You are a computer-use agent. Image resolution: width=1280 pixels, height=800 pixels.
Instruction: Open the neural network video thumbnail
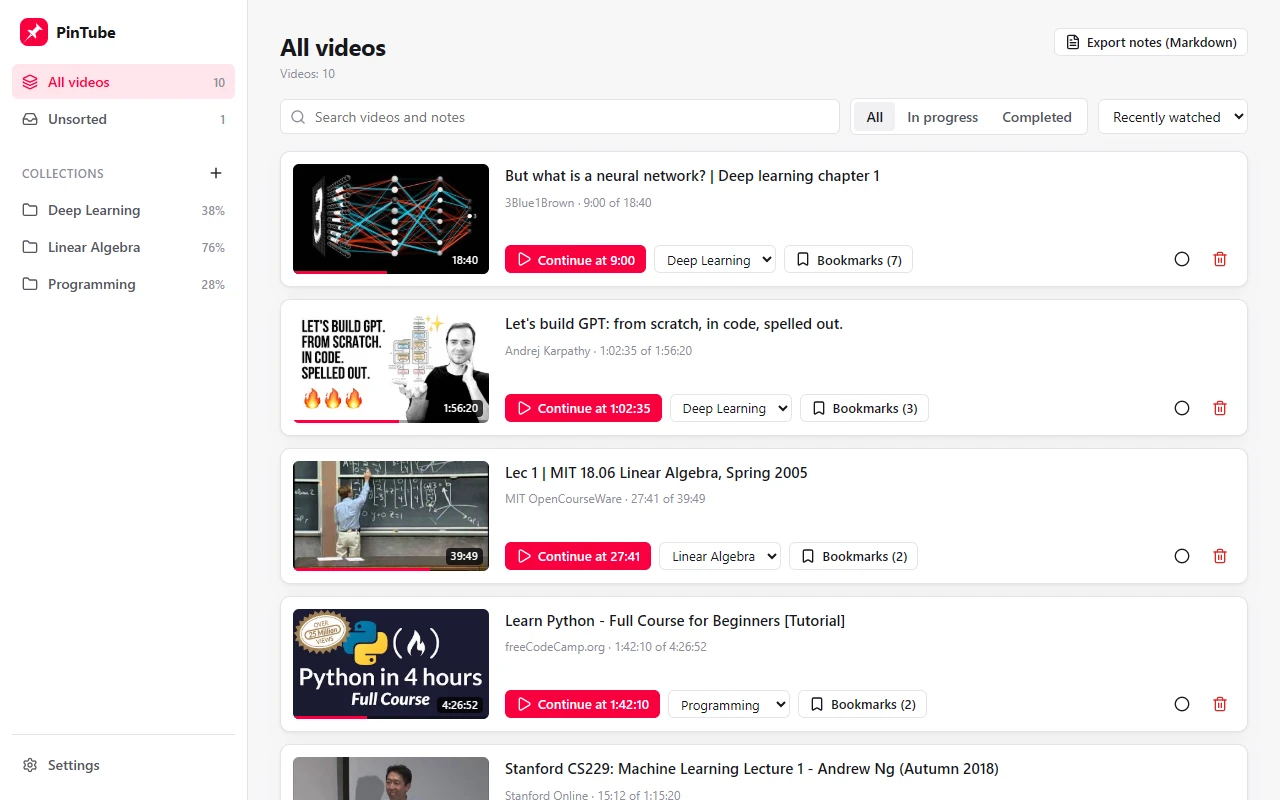[391, 219]
